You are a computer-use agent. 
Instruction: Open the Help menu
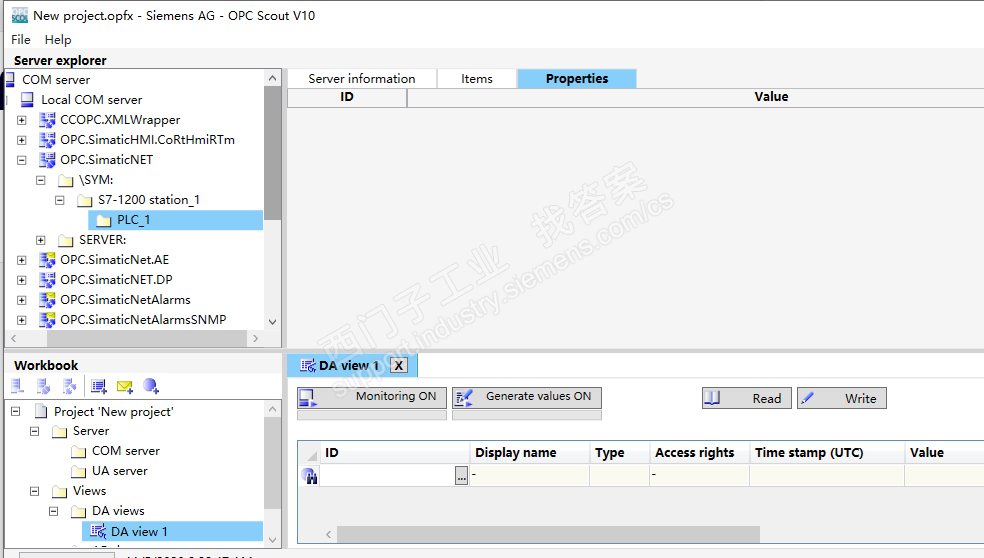(x=58, y=40)
